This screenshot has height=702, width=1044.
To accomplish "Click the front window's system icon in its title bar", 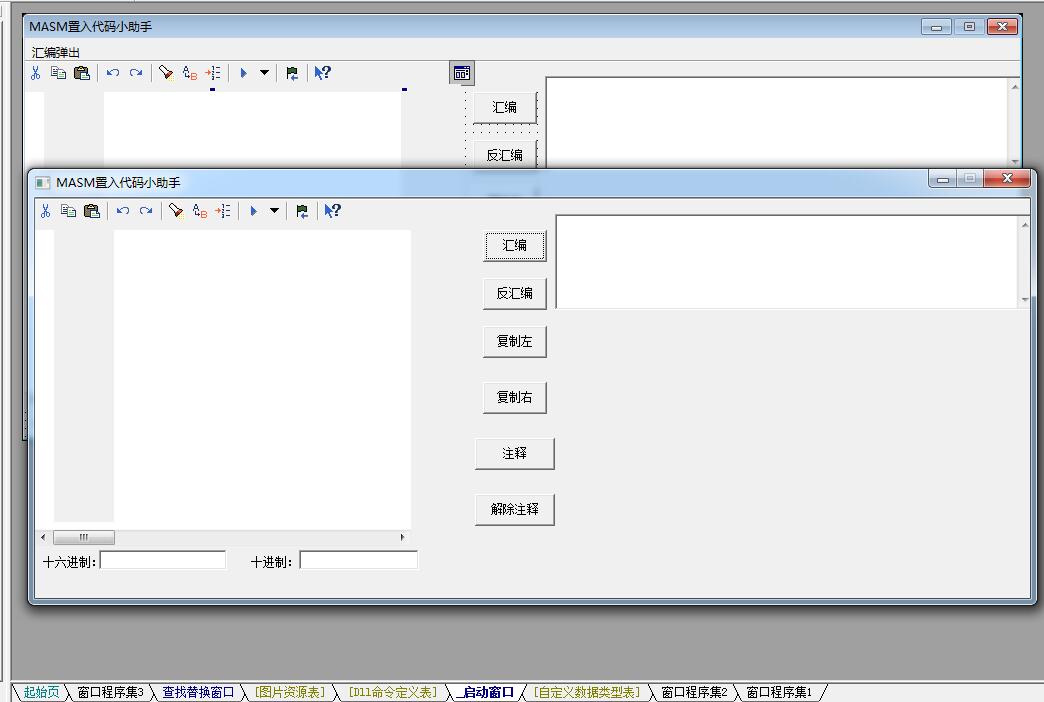I will [x=43, y=183].
